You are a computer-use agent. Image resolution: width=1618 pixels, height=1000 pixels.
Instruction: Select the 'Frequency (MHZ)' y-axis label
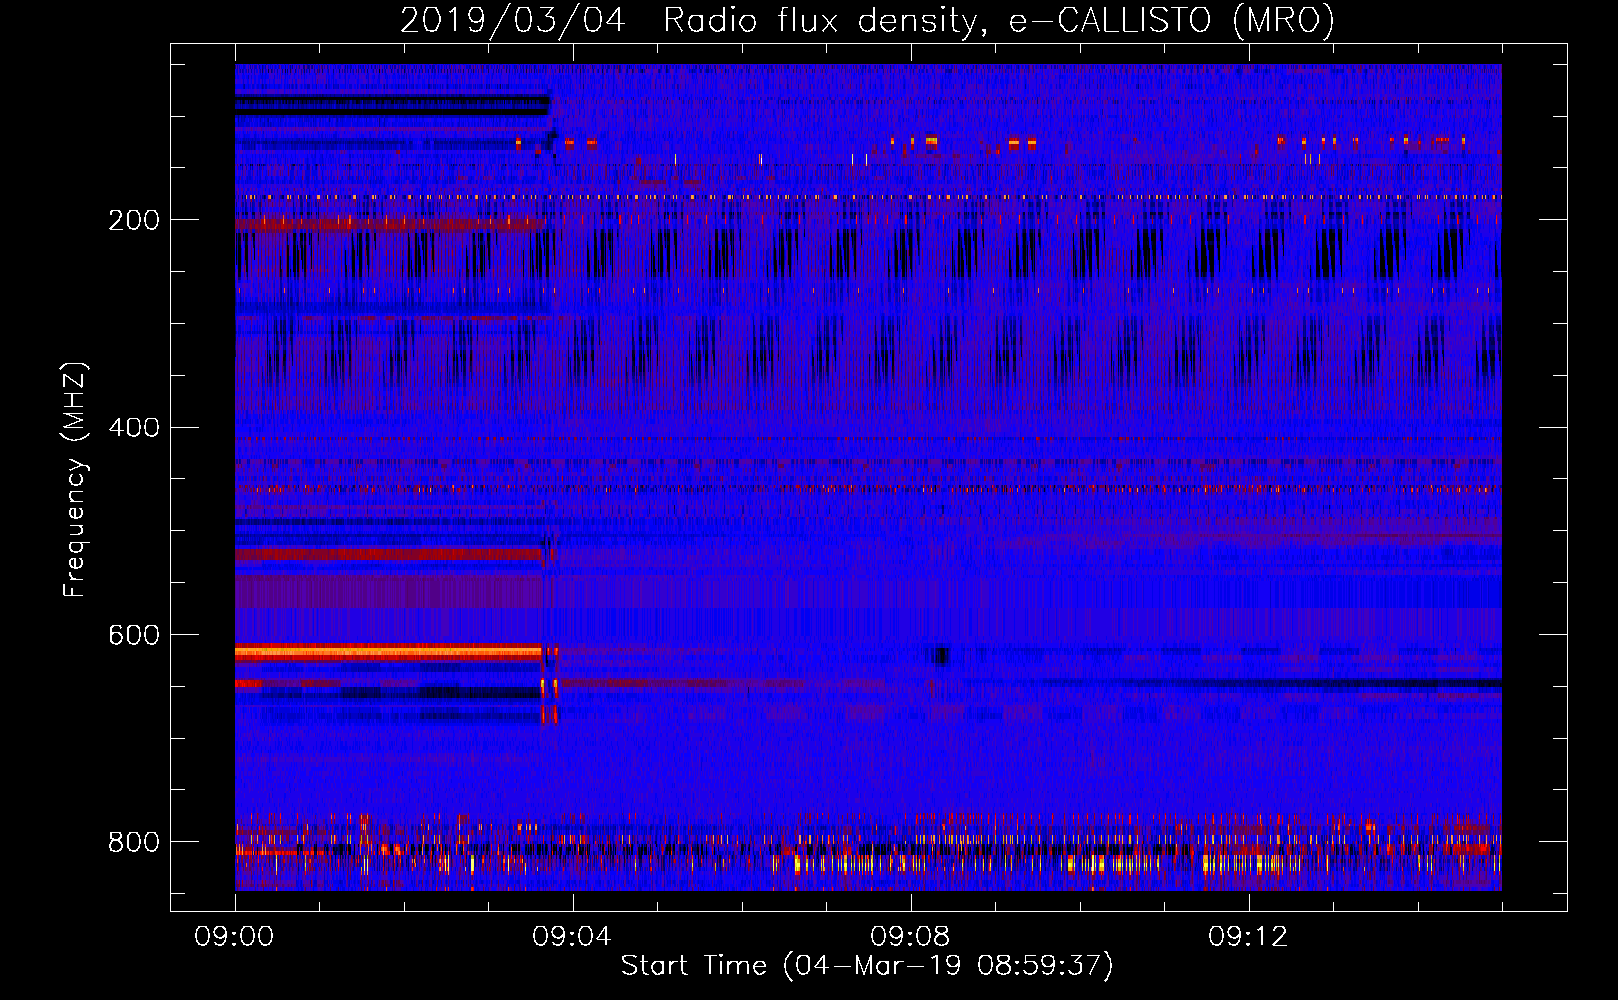(75, 479)
